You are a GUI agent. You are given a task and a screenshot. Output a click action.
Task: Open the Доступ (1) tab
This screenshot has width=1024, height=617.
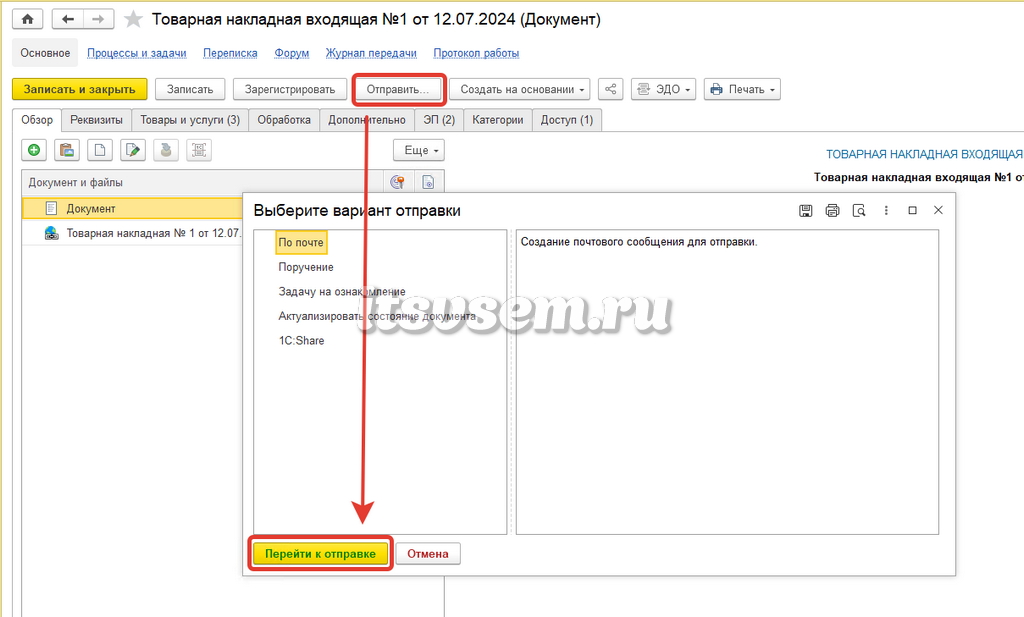tap(567, 120)
